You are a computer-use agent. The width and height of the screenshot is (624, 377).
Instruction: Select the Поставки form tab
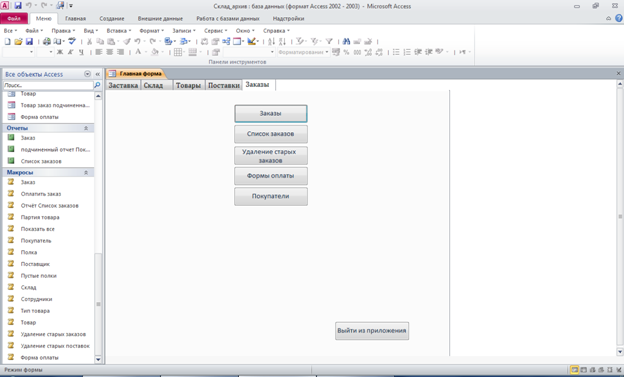[x=224, y=85]
